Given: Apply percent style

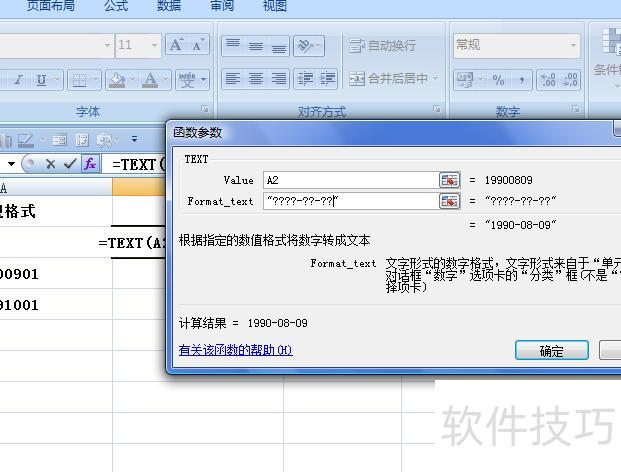Looking at the screenshot, I should click(498, 80).
